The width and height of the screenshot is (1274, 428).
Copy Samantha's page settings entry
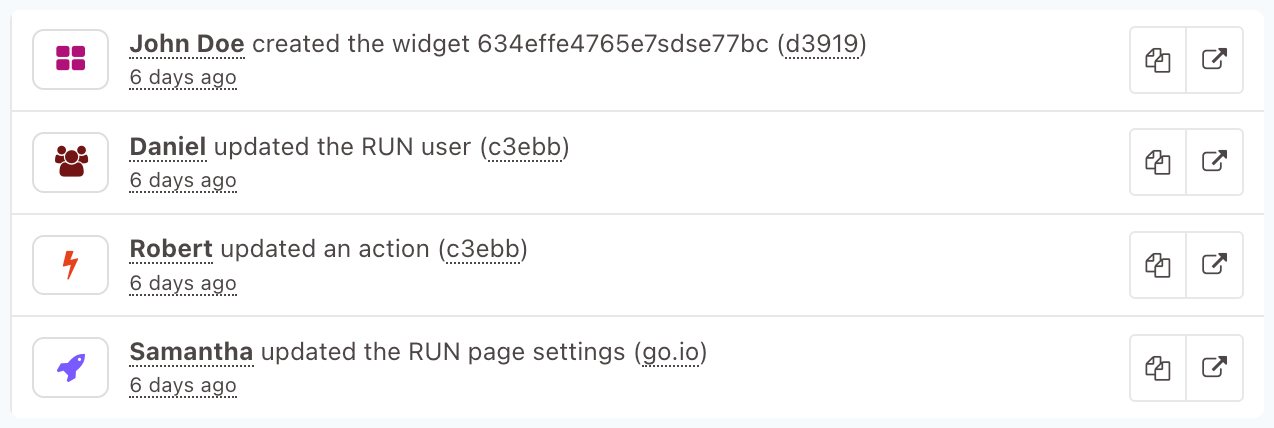click(1158, 368)
